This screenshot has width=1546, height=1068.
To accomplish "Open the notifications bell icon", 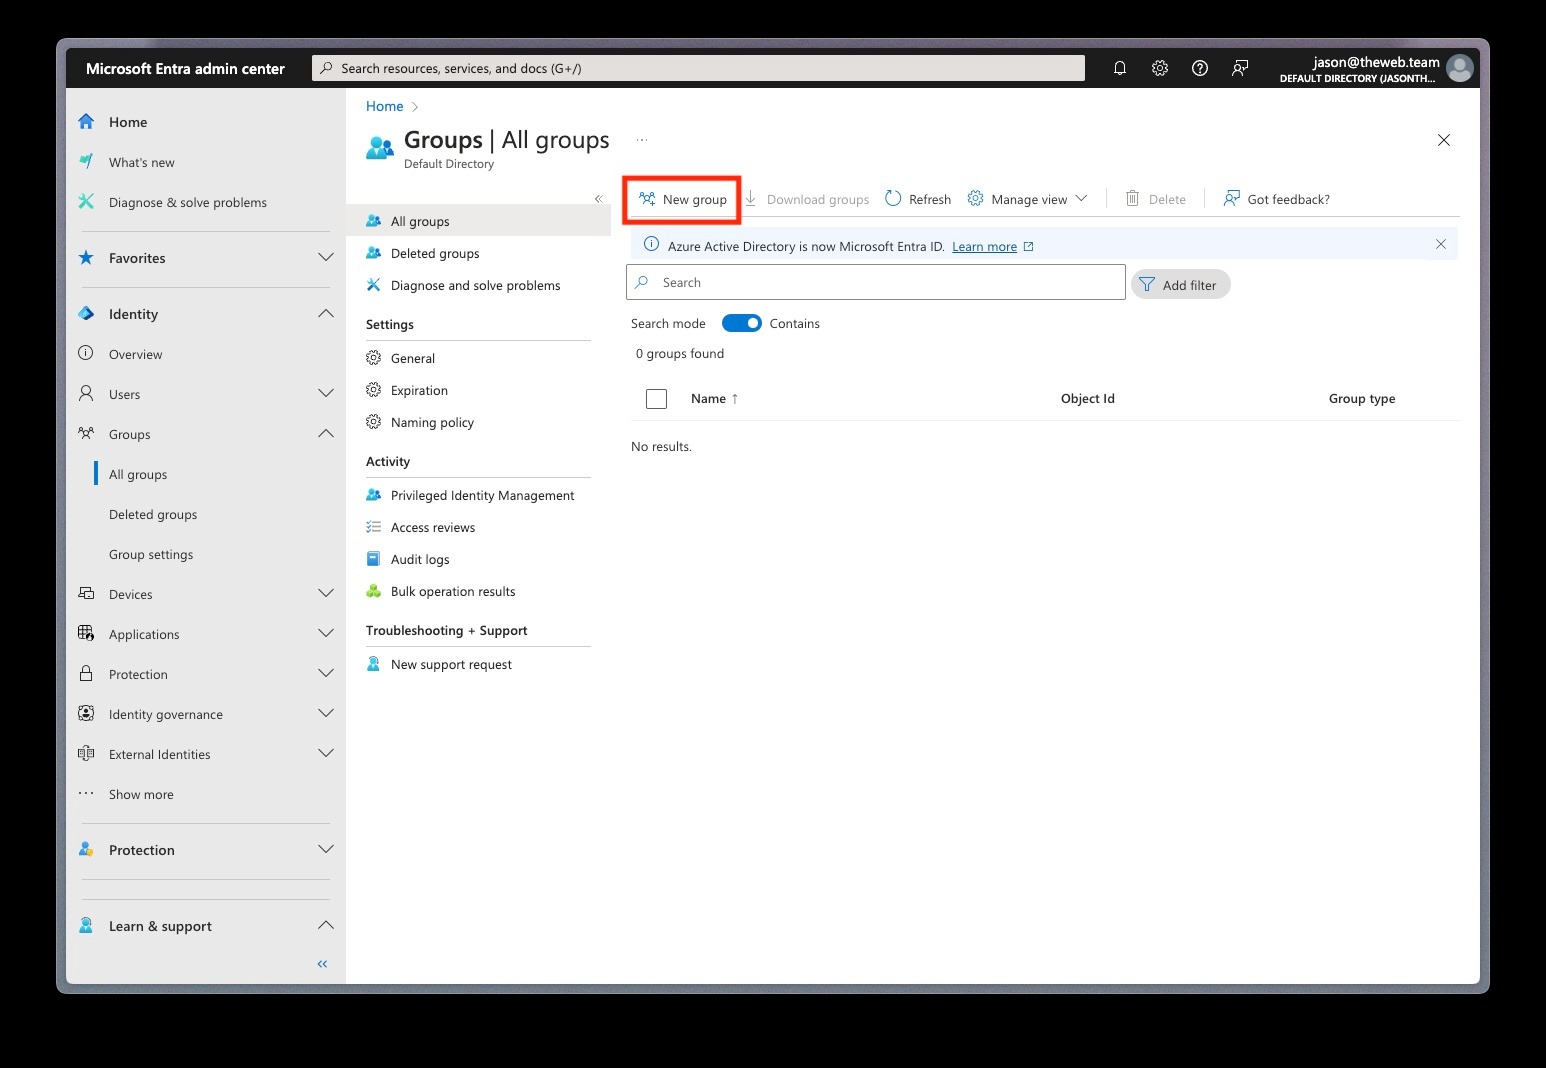I will [1120, 68].
